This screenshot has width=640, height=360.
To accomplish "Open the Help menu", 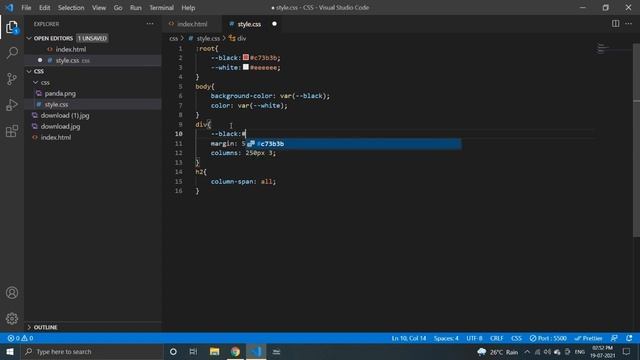I will point(188,8).
